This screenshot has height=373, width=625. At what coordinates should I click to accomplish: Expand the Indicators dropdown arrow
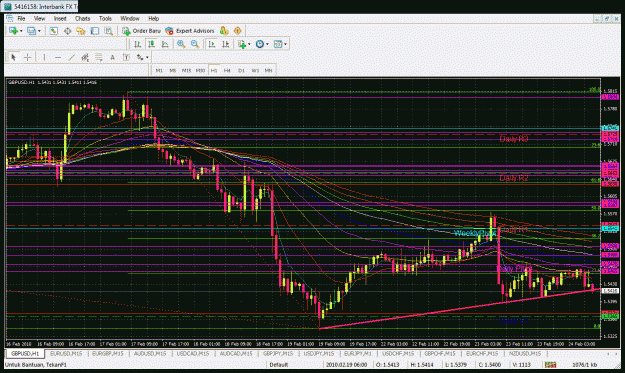pos(249,44)
